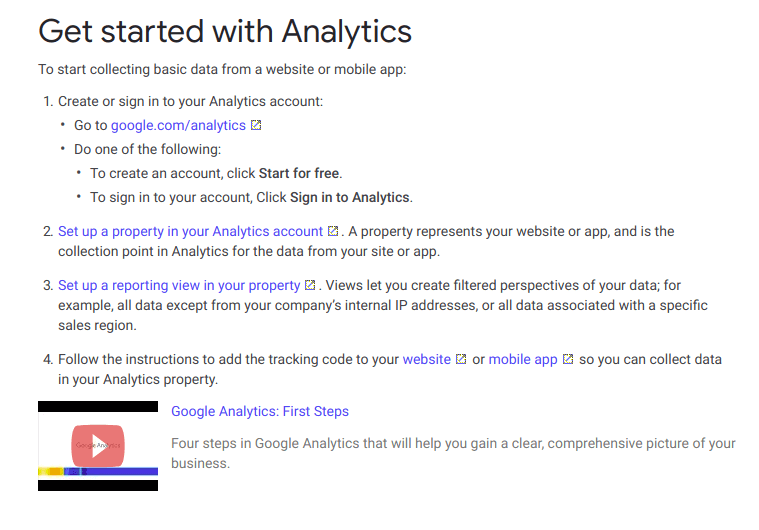Play the Google Analytics First Steps video

tap(98, 446)
